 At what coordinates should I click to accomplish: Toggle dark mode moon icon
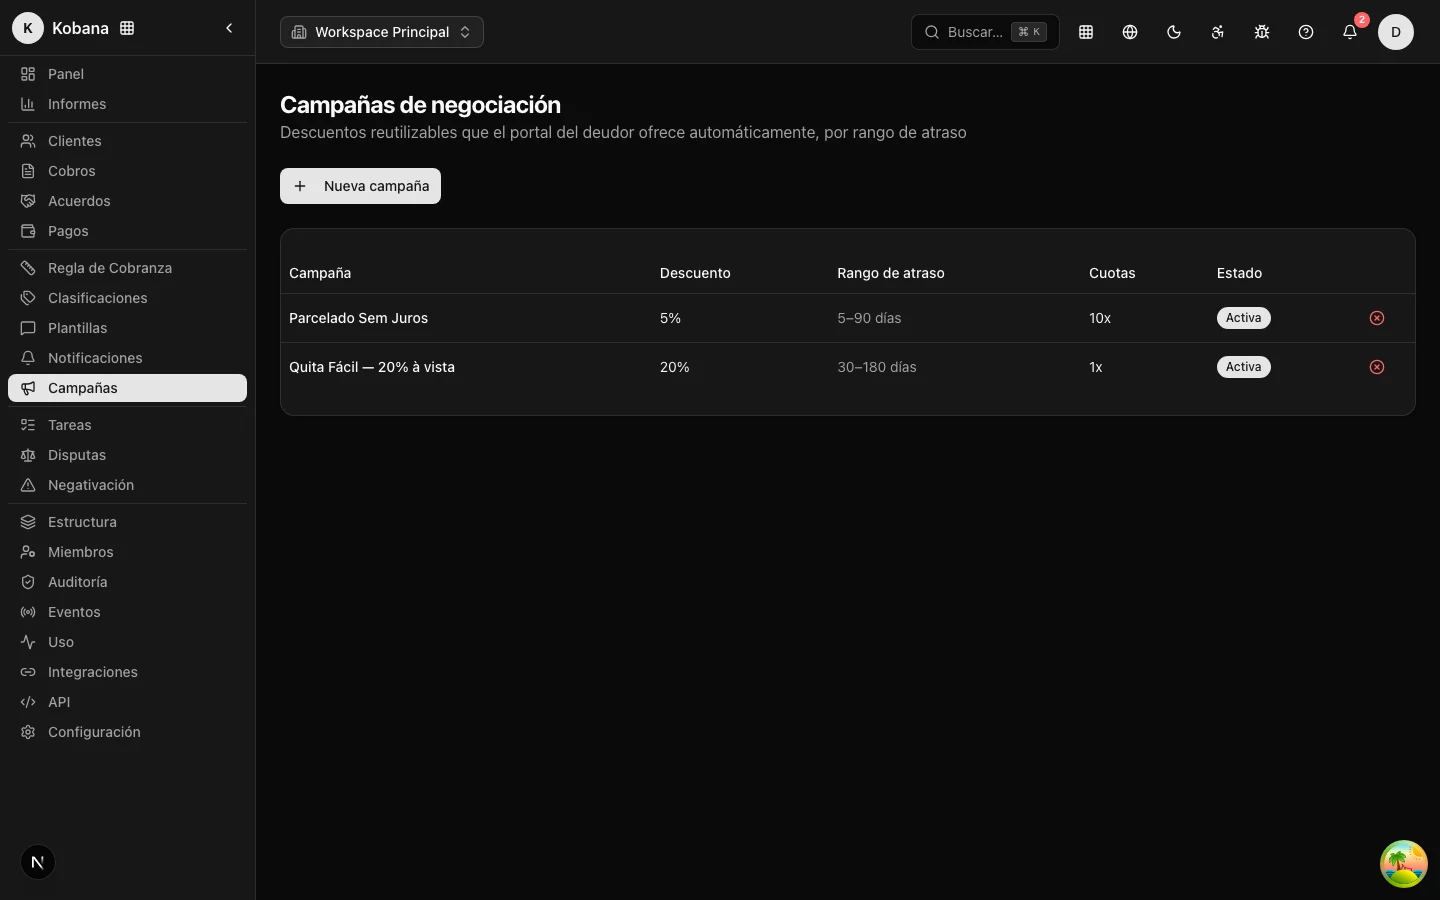1174,32
